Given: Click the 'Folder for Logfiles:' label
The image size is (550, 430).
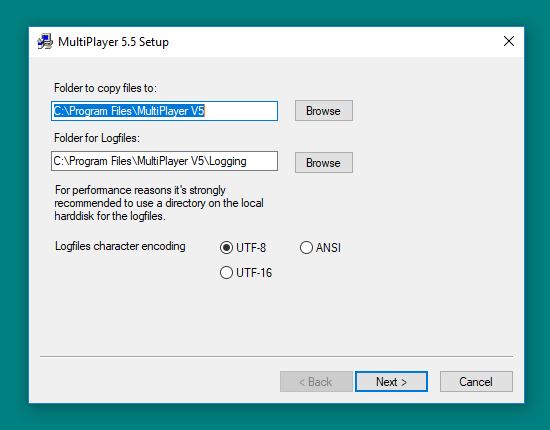Looking at the screenshot, I should tap(97, 138).
